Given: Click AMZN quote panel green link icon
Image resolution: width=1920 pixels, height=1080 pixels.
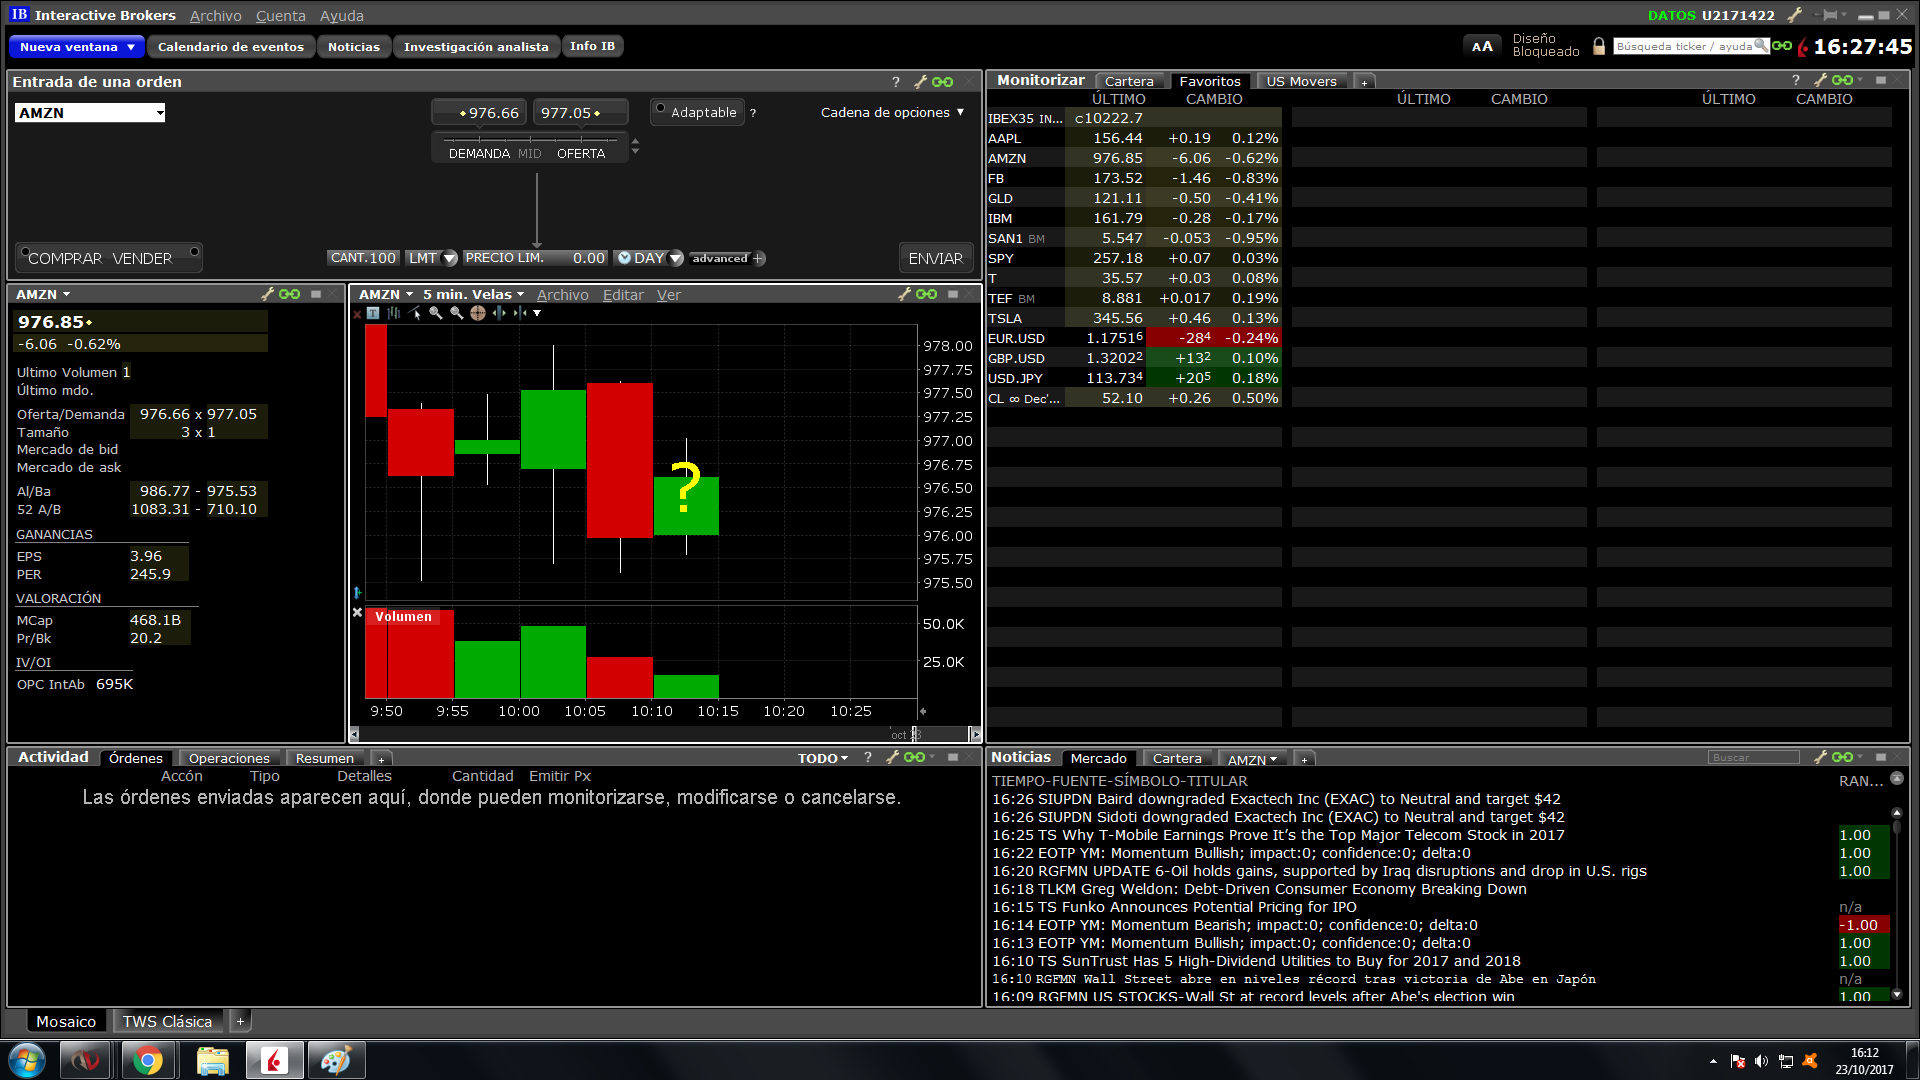Looking at the screenshot, I should [x=289, y=294].
